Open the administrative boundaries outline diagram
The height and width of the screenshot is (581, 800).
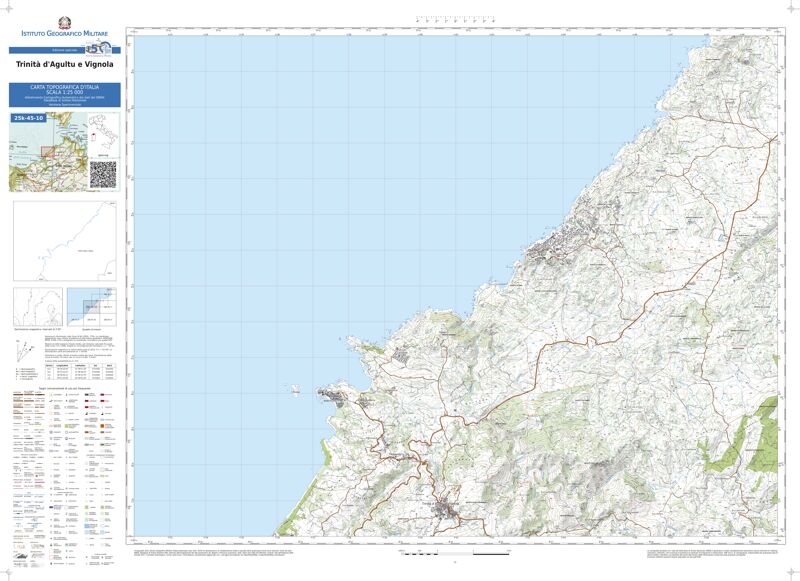[x=65, y=241]
